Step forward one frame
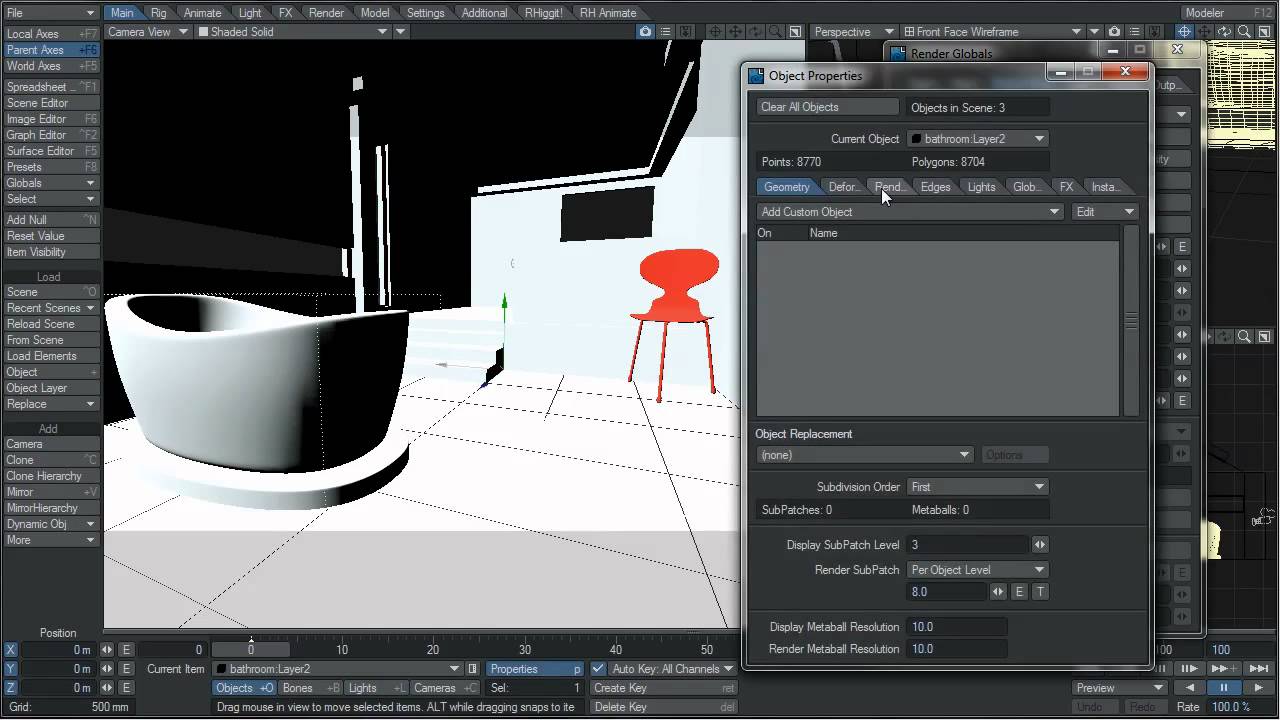Viewport: 1280px width, 720px height. (1189, 669)
